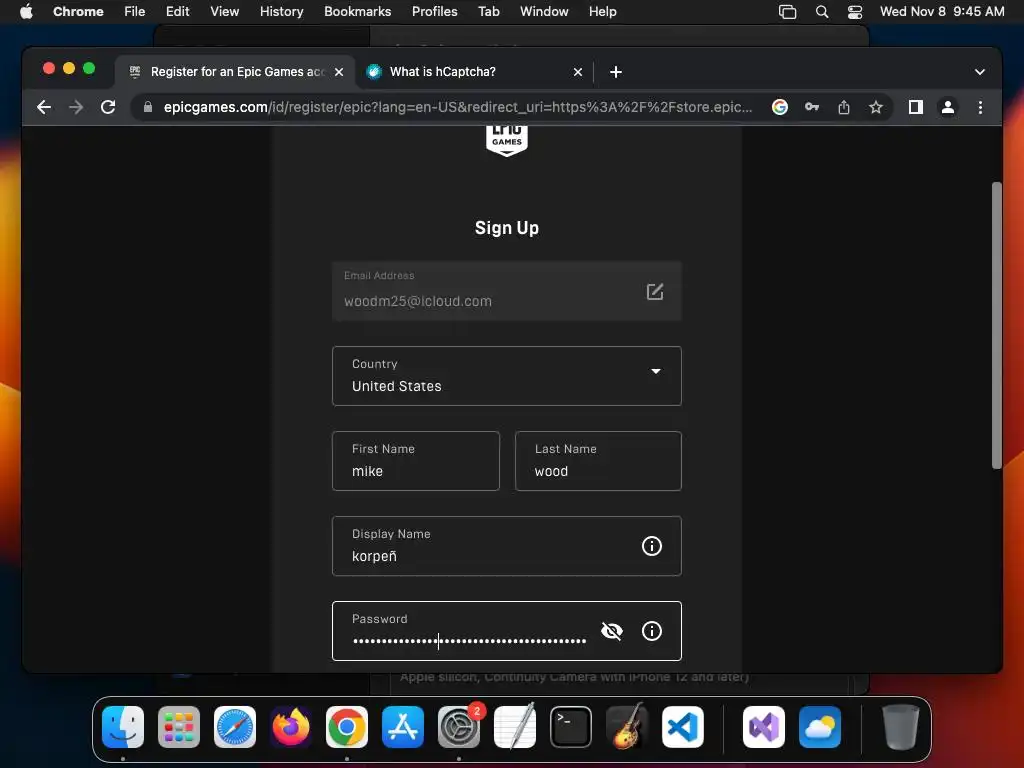1024x768 pixels.
Task: Open saved passwords key icon
Action: point(812,107)
